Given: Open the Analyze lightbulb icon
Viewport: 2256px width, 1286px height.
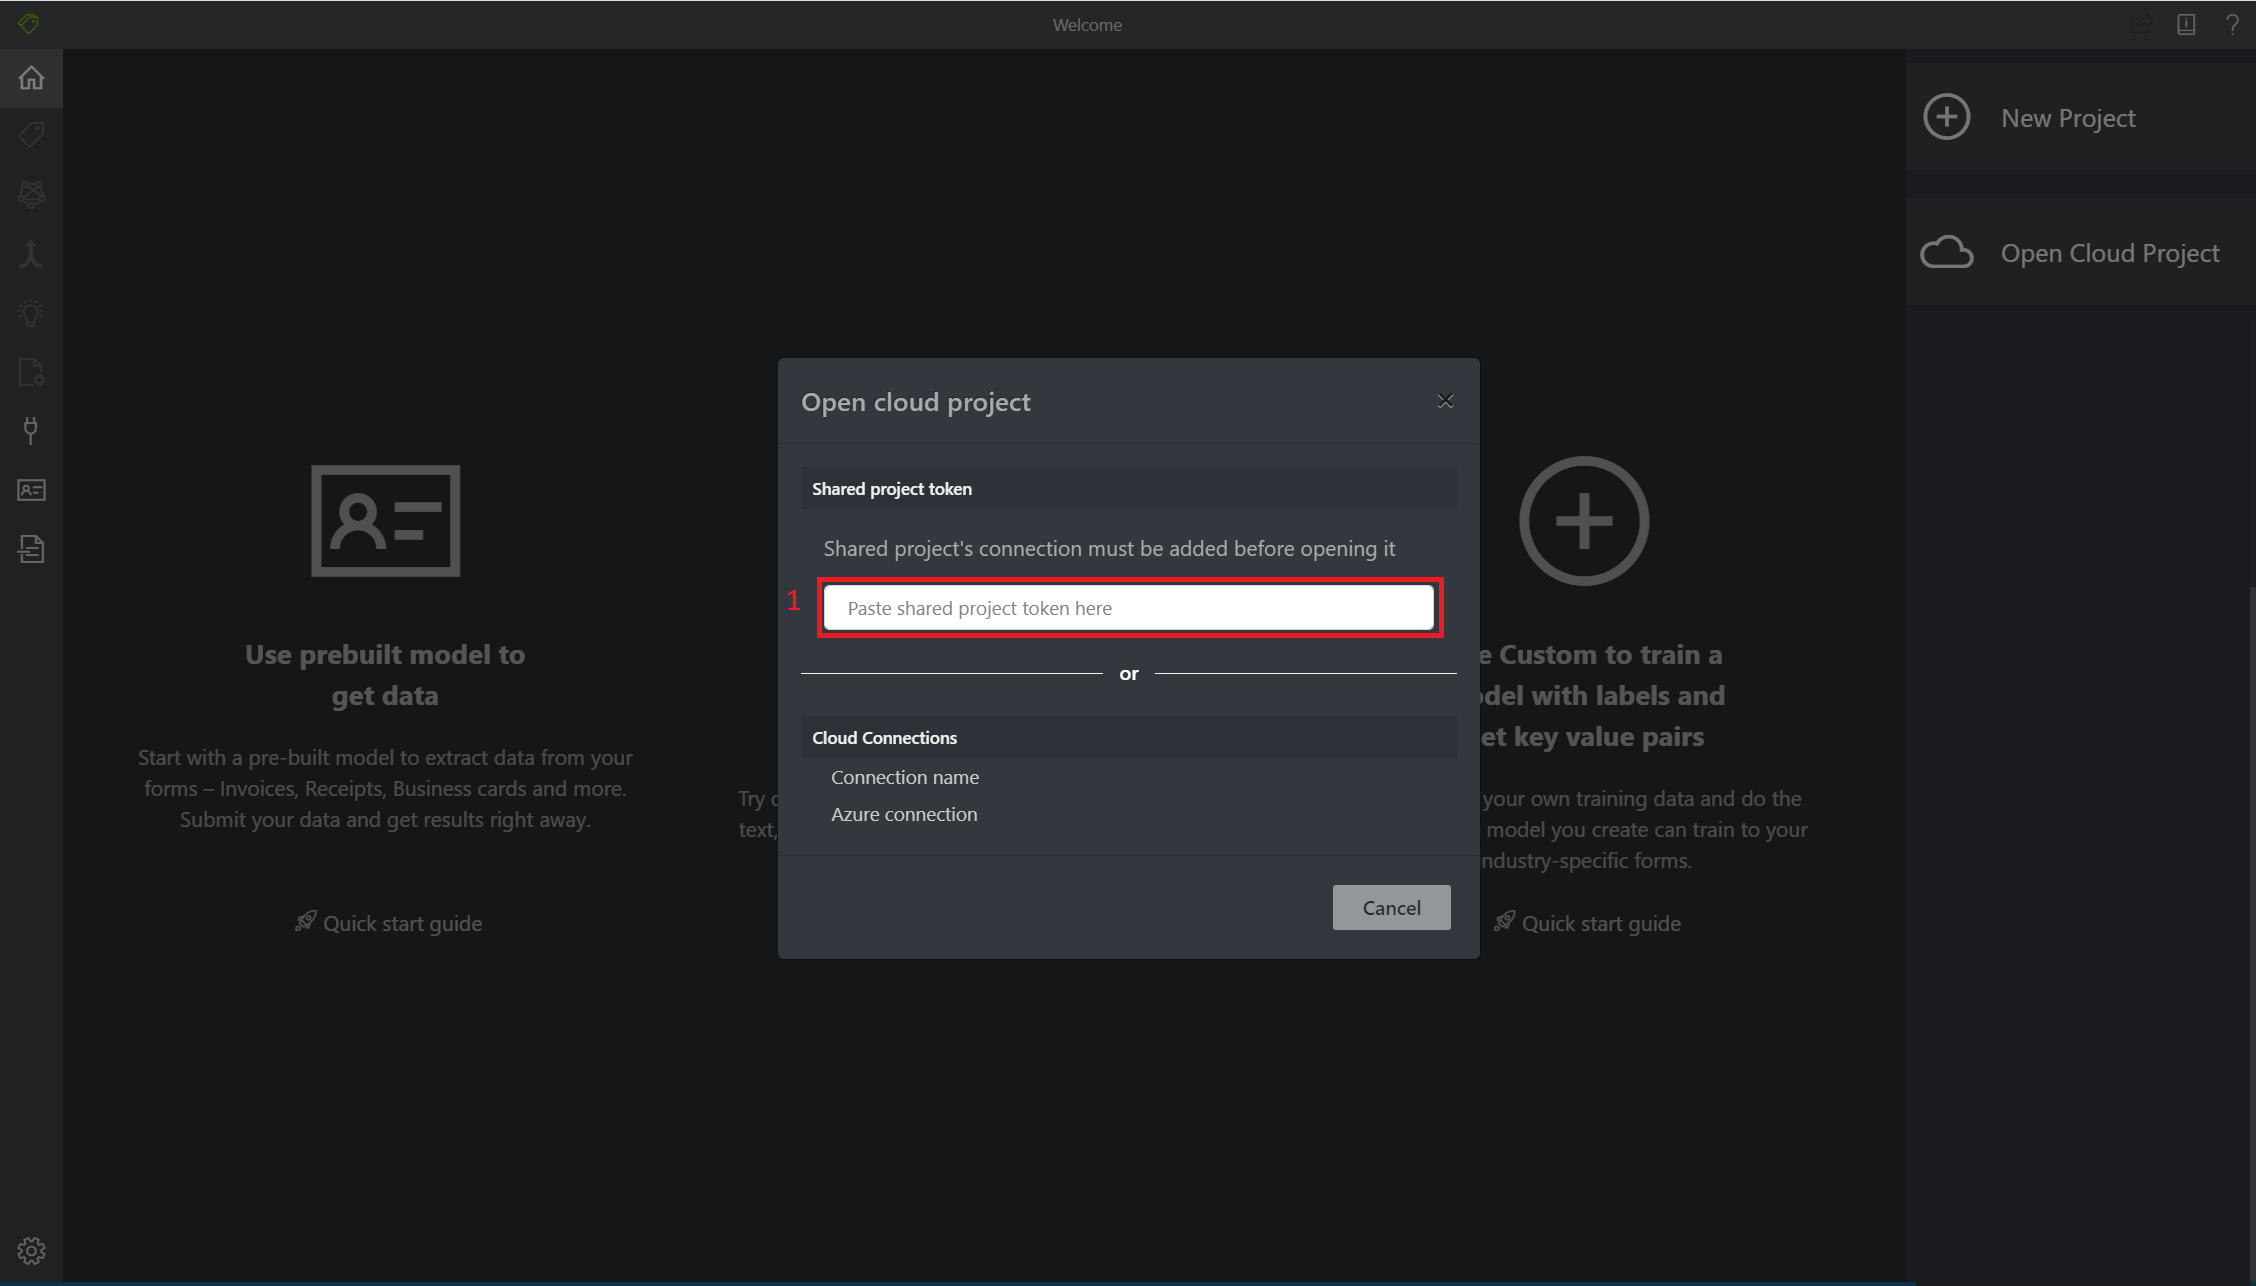Looking at the screenshot, I should [31, 313].
